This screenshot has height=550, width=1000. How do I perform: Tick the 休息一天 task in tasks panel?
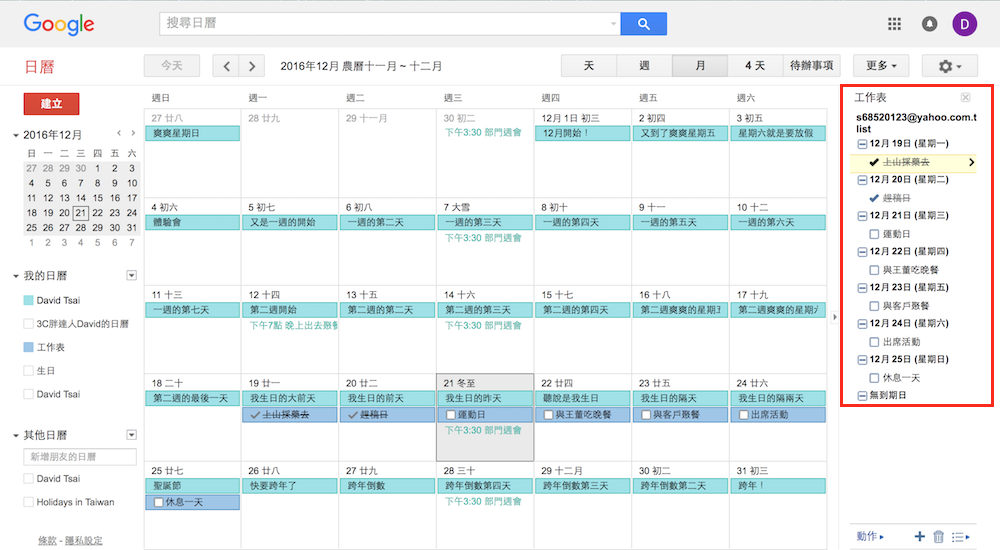[874, 378]
